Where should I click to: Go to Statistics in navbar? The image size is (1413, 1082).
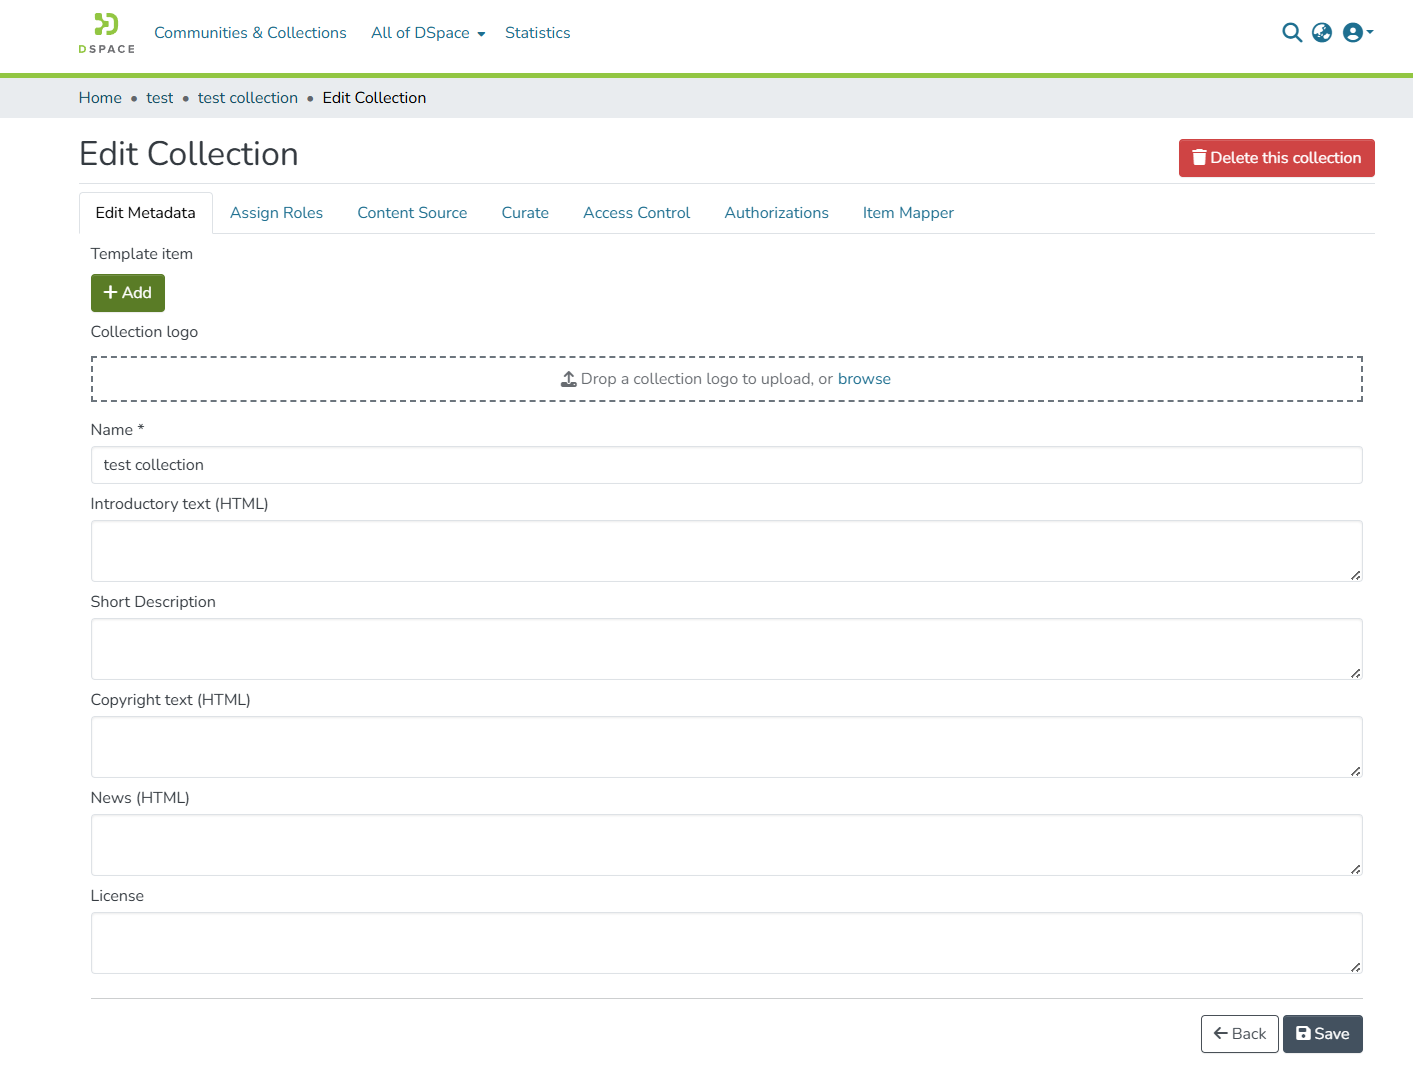click(x=537, y=33)
